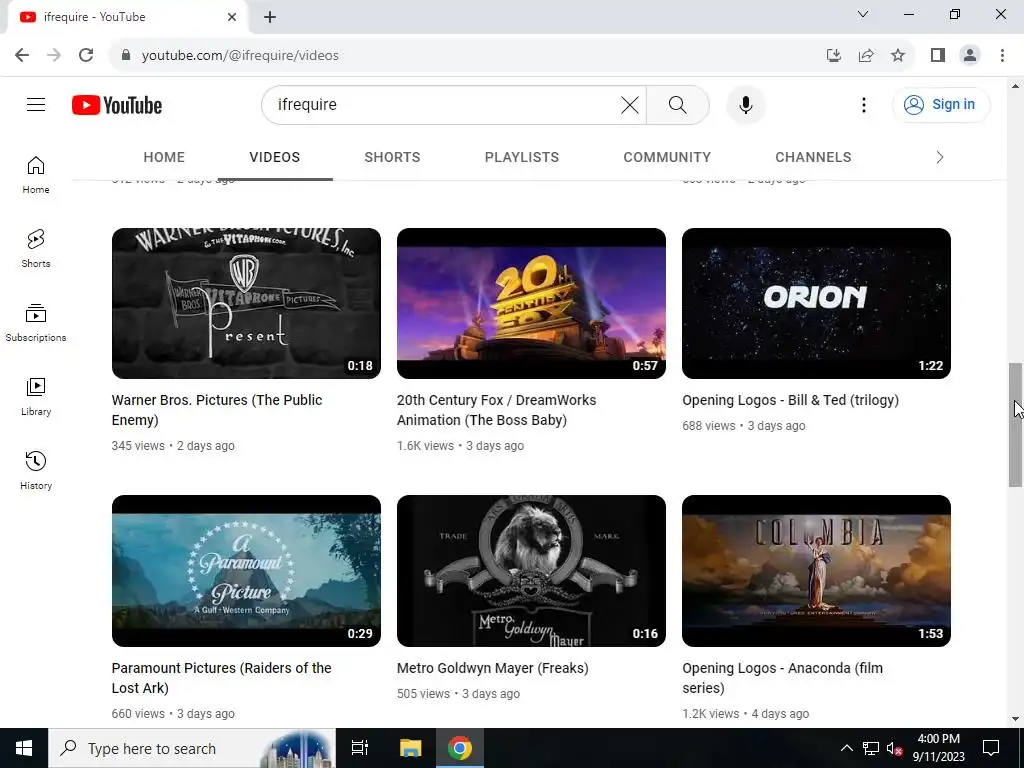Viewport: 1024px width, 768px height.
Task: Clear the search box text with X
Action: 630,104
